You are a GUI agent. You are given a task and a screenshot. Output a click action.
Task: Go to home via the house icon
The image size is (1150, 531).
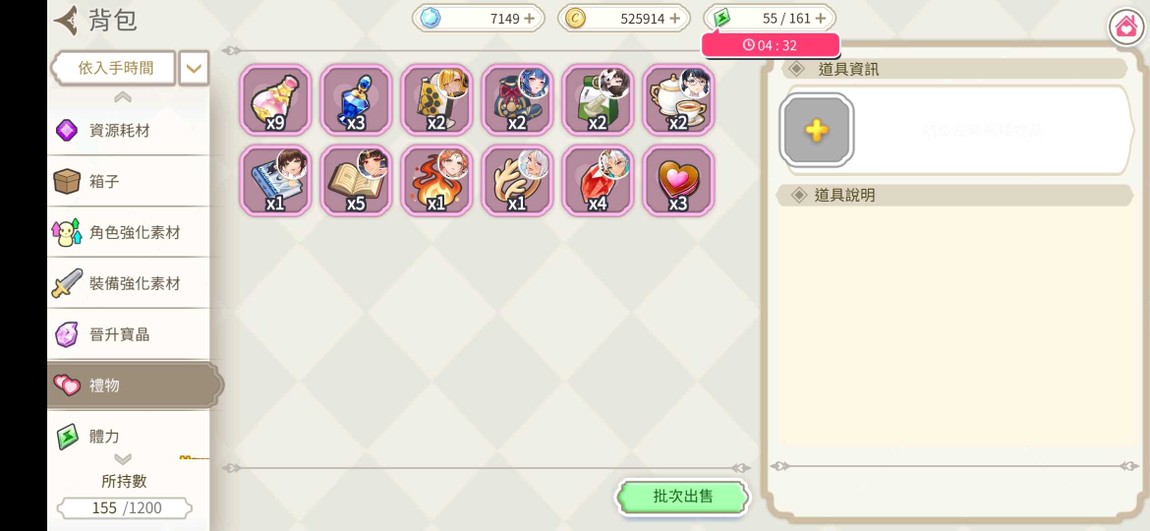tap(1127, 28)
